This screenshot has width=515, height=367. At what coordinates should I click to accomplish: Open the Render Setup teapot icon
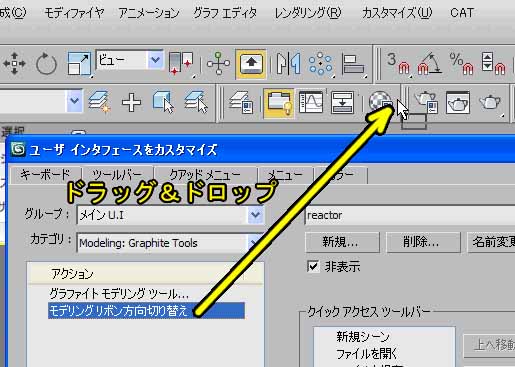pos(426,102)
